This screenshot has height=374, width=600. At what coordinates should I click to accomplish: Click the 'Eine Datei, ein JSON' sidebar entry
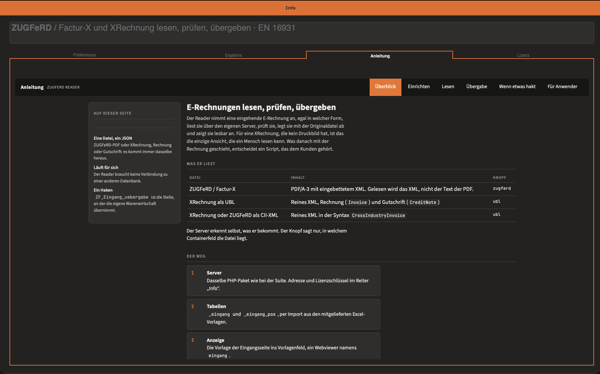tap(113, 138)
